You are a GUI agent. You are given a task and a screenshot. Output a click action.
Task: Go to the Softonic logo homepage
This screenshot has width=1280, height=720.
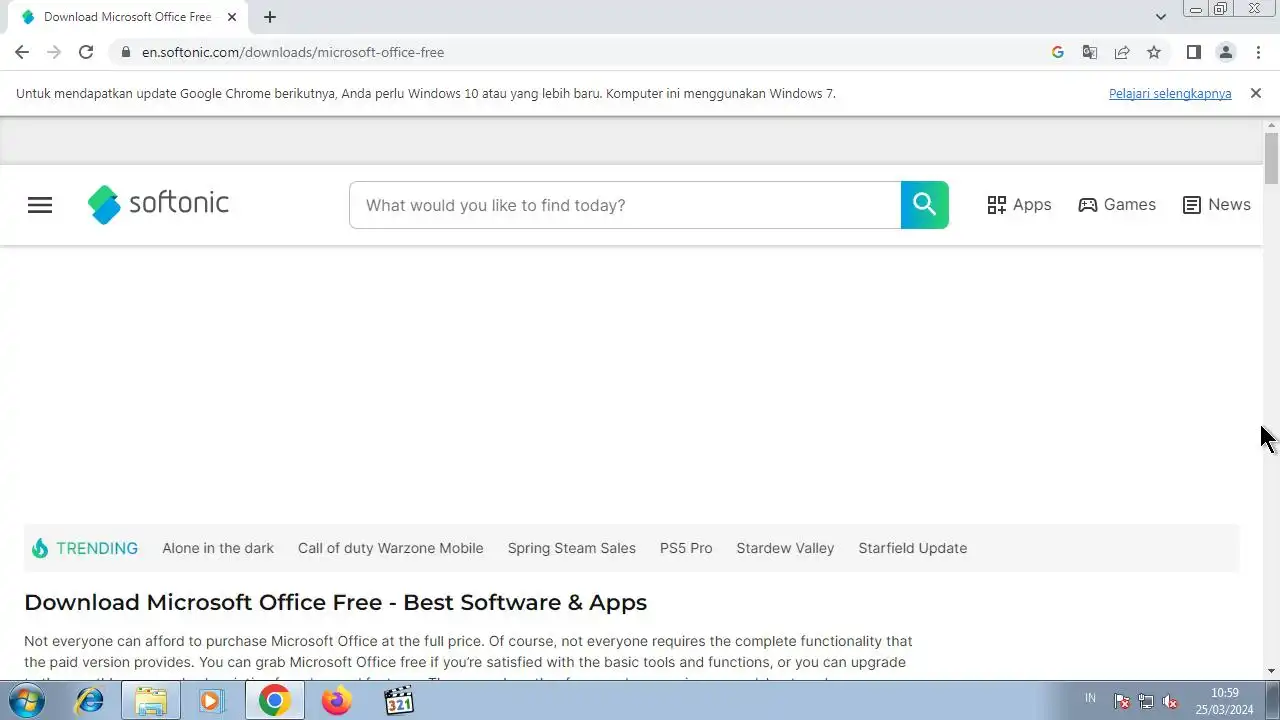tap(158, 204)
